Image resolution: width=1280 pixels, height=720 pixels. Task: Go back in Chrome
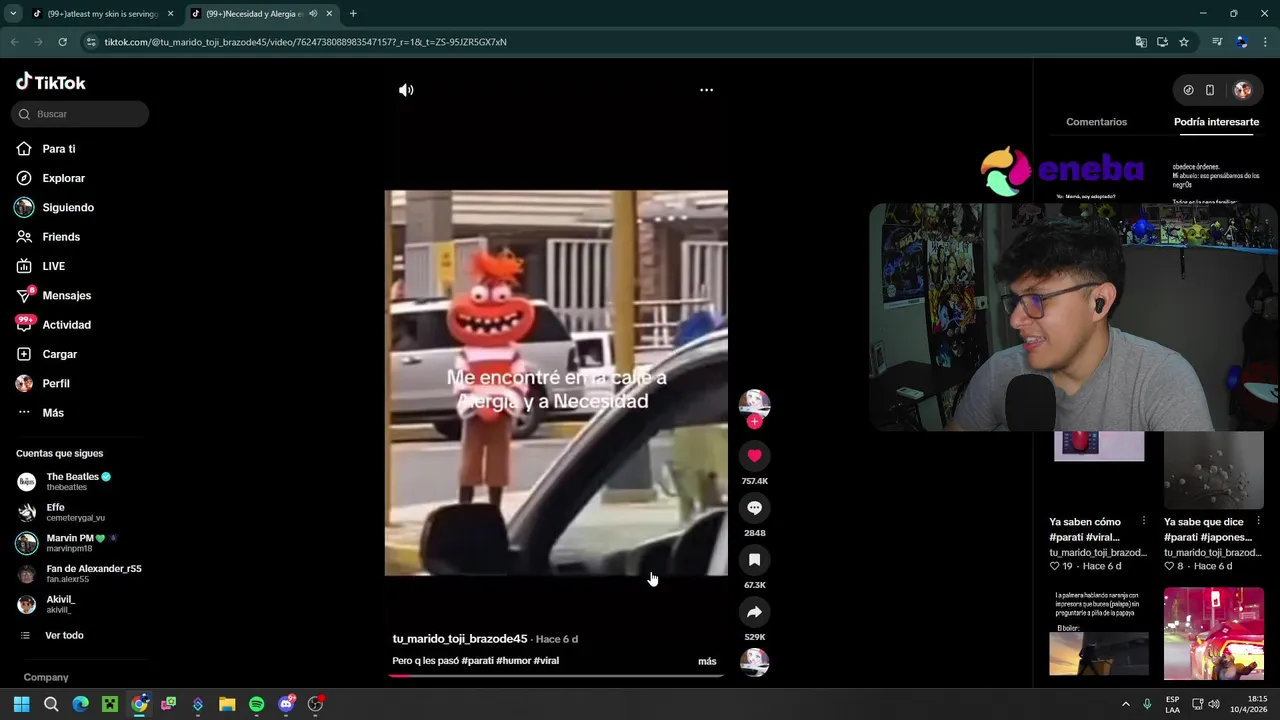click(x=14, y=42)
